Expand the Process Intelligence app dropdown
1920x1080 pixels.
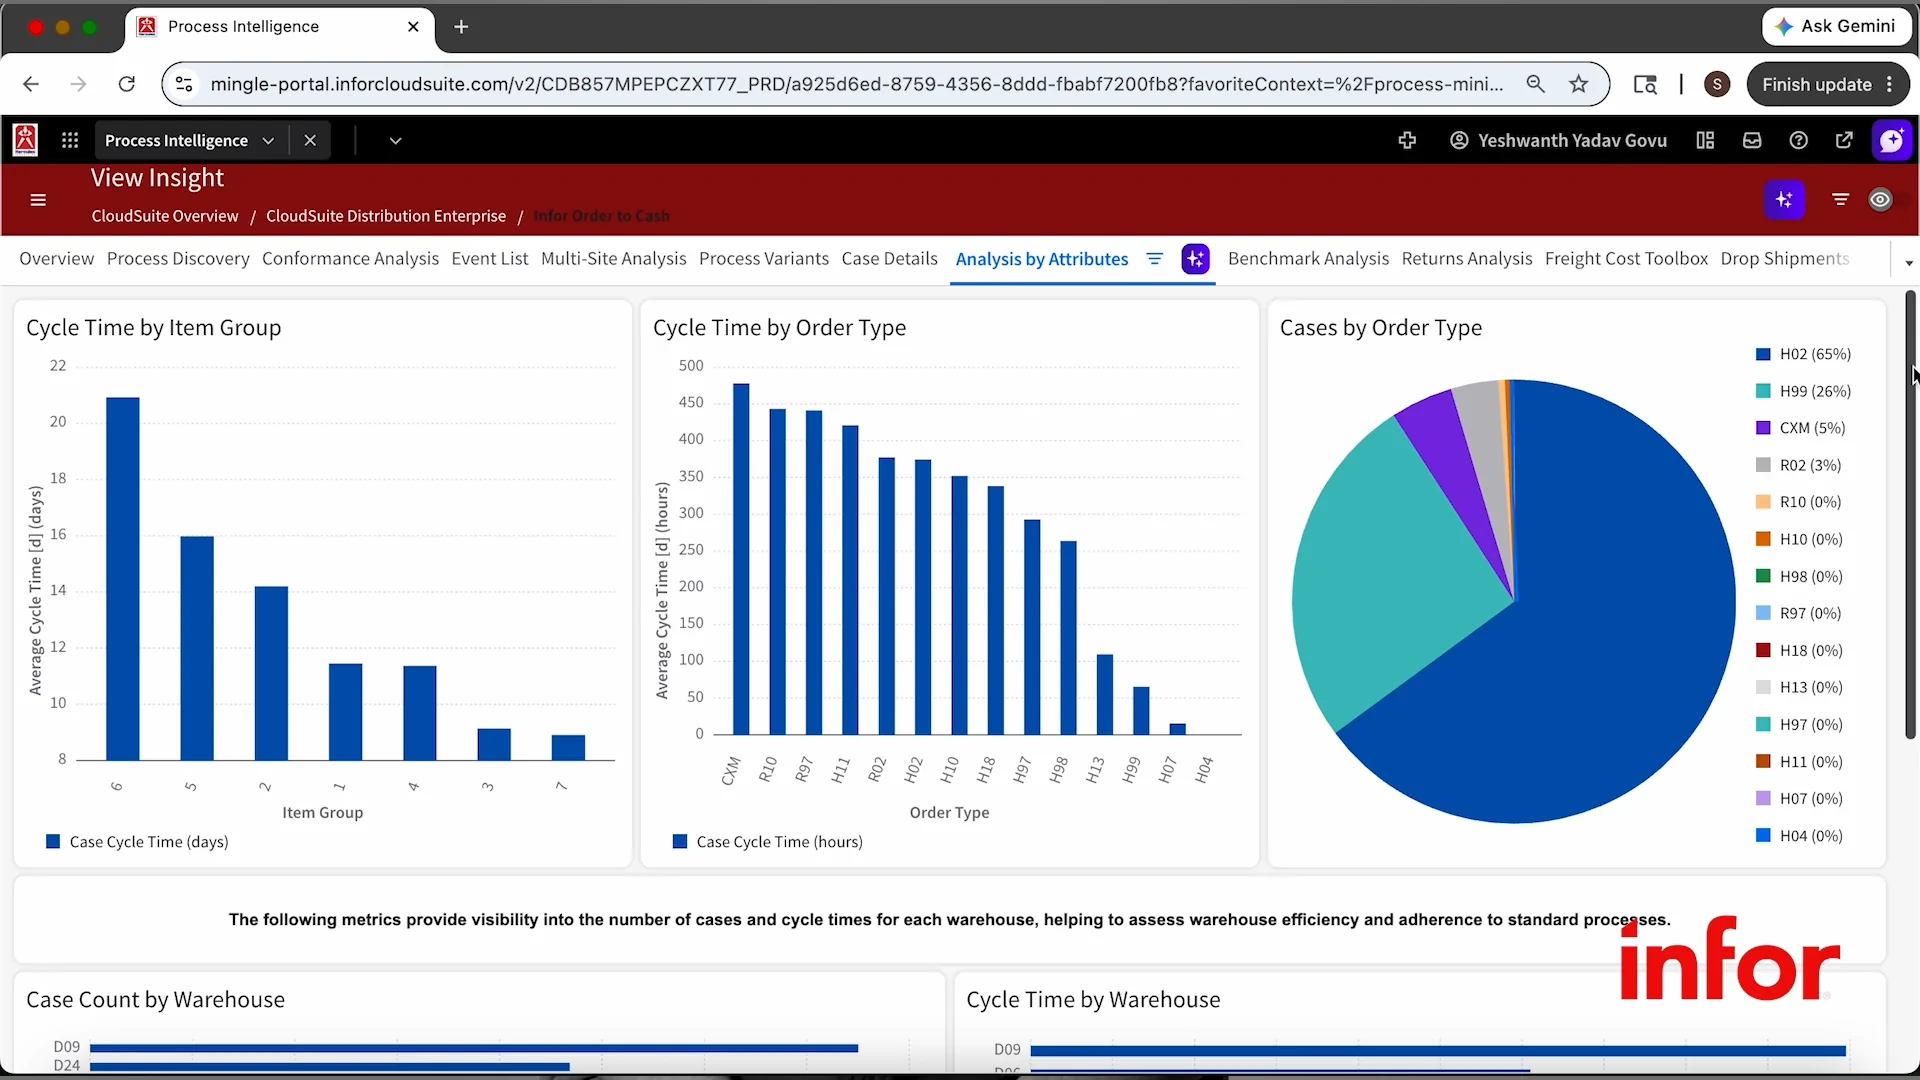click(x=268, y=141)
